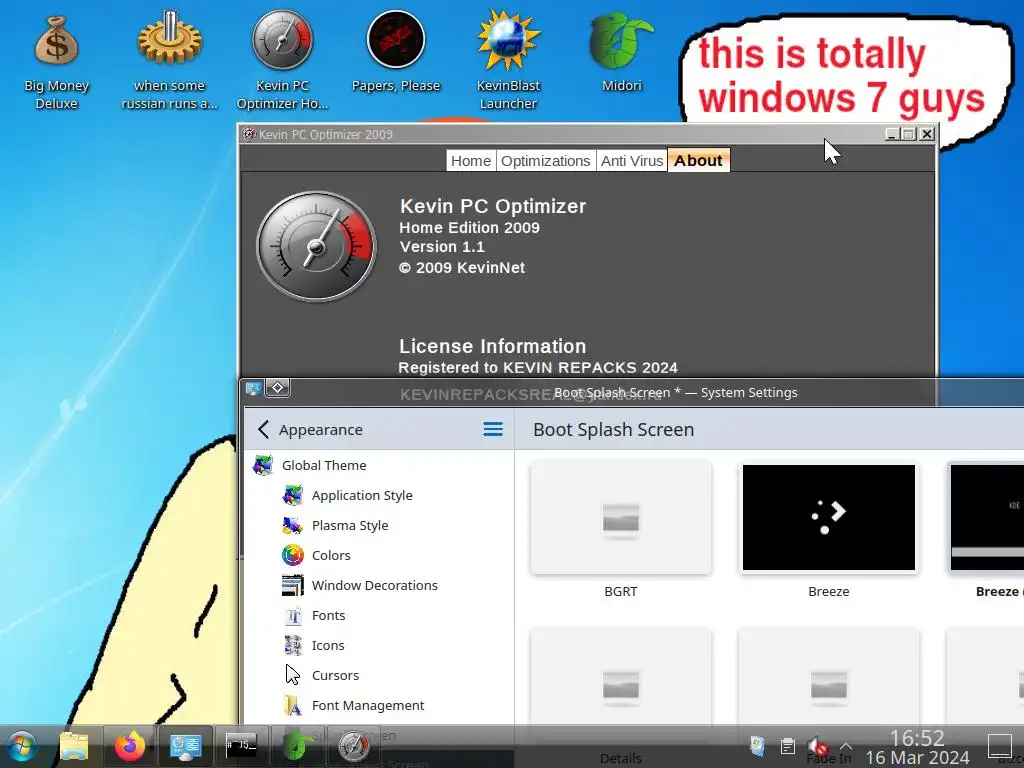Click the Font Management icon
1024x768 pixels.
(x=293, y=705)
